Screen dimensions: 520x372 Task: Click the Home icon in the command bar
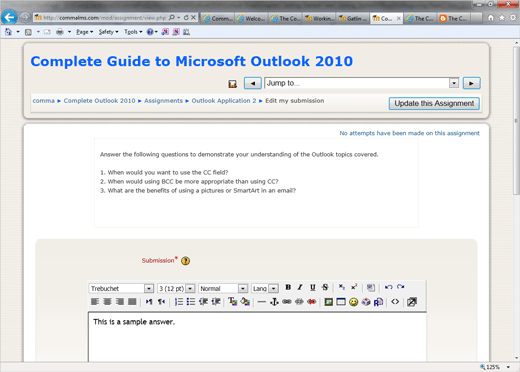(x=8, y=32)
